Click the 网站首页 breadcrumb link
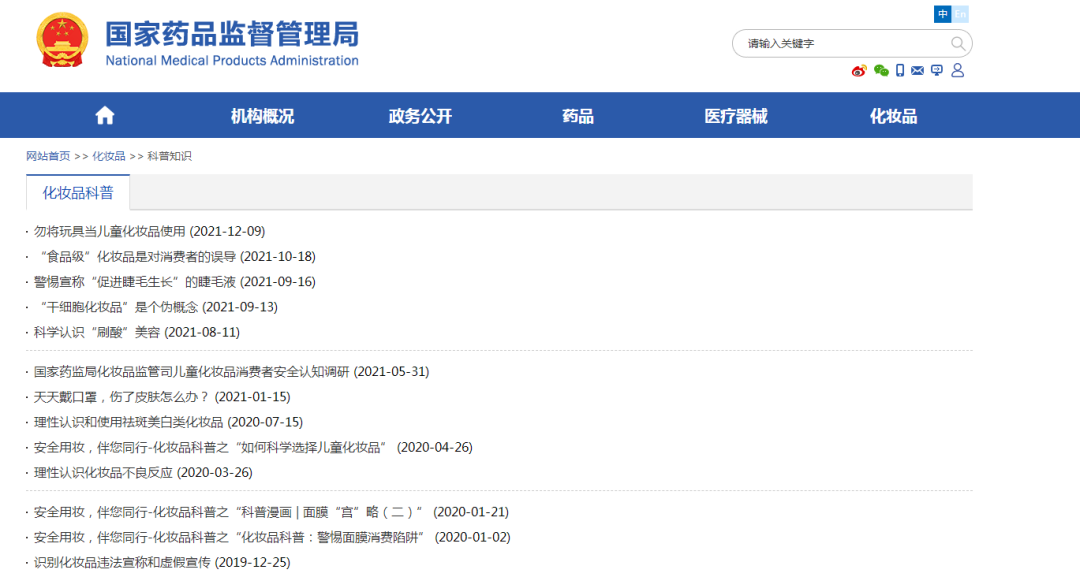 [48, 156]
